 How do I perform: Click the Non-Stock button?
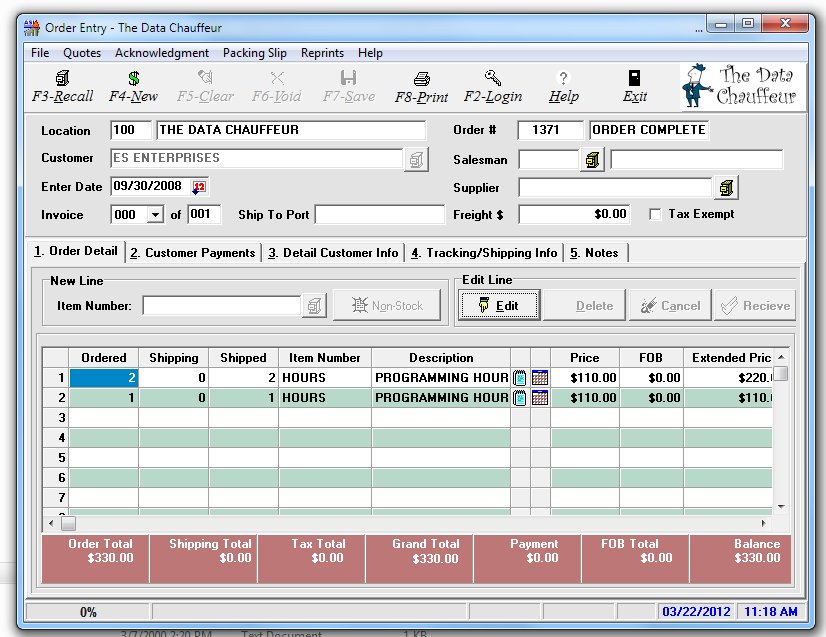(387, 305)
